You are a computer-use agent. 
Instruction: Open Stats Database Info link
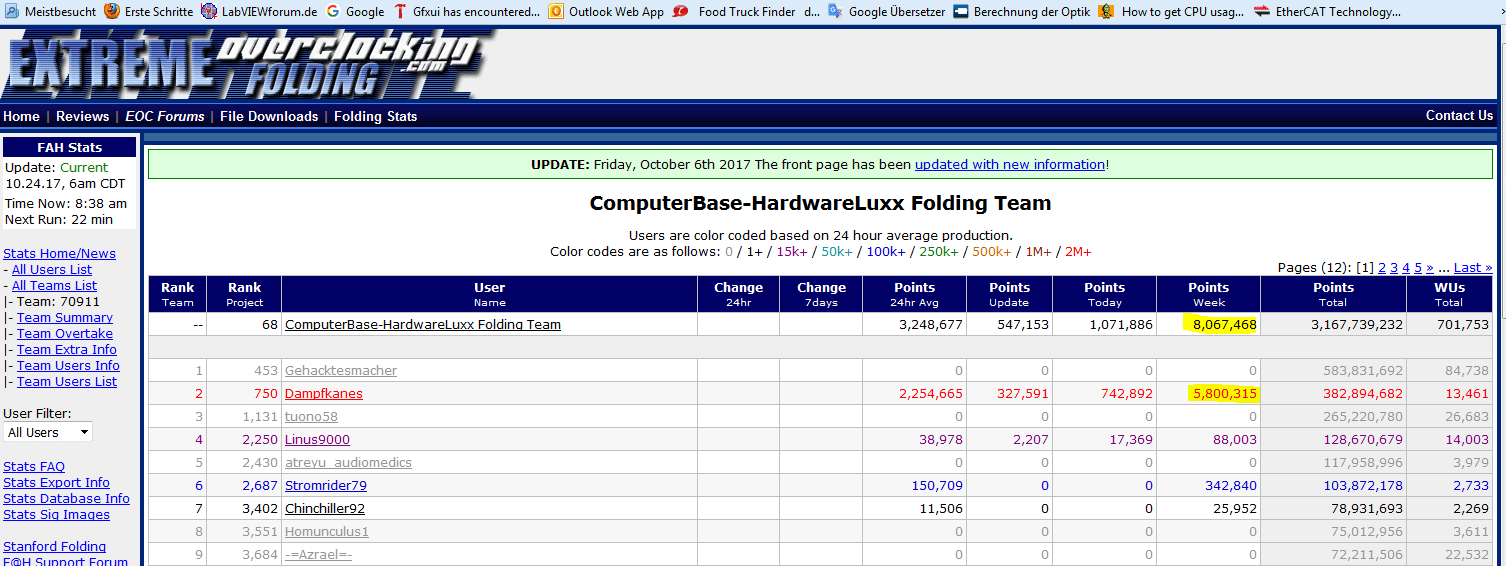pos(66,498)
